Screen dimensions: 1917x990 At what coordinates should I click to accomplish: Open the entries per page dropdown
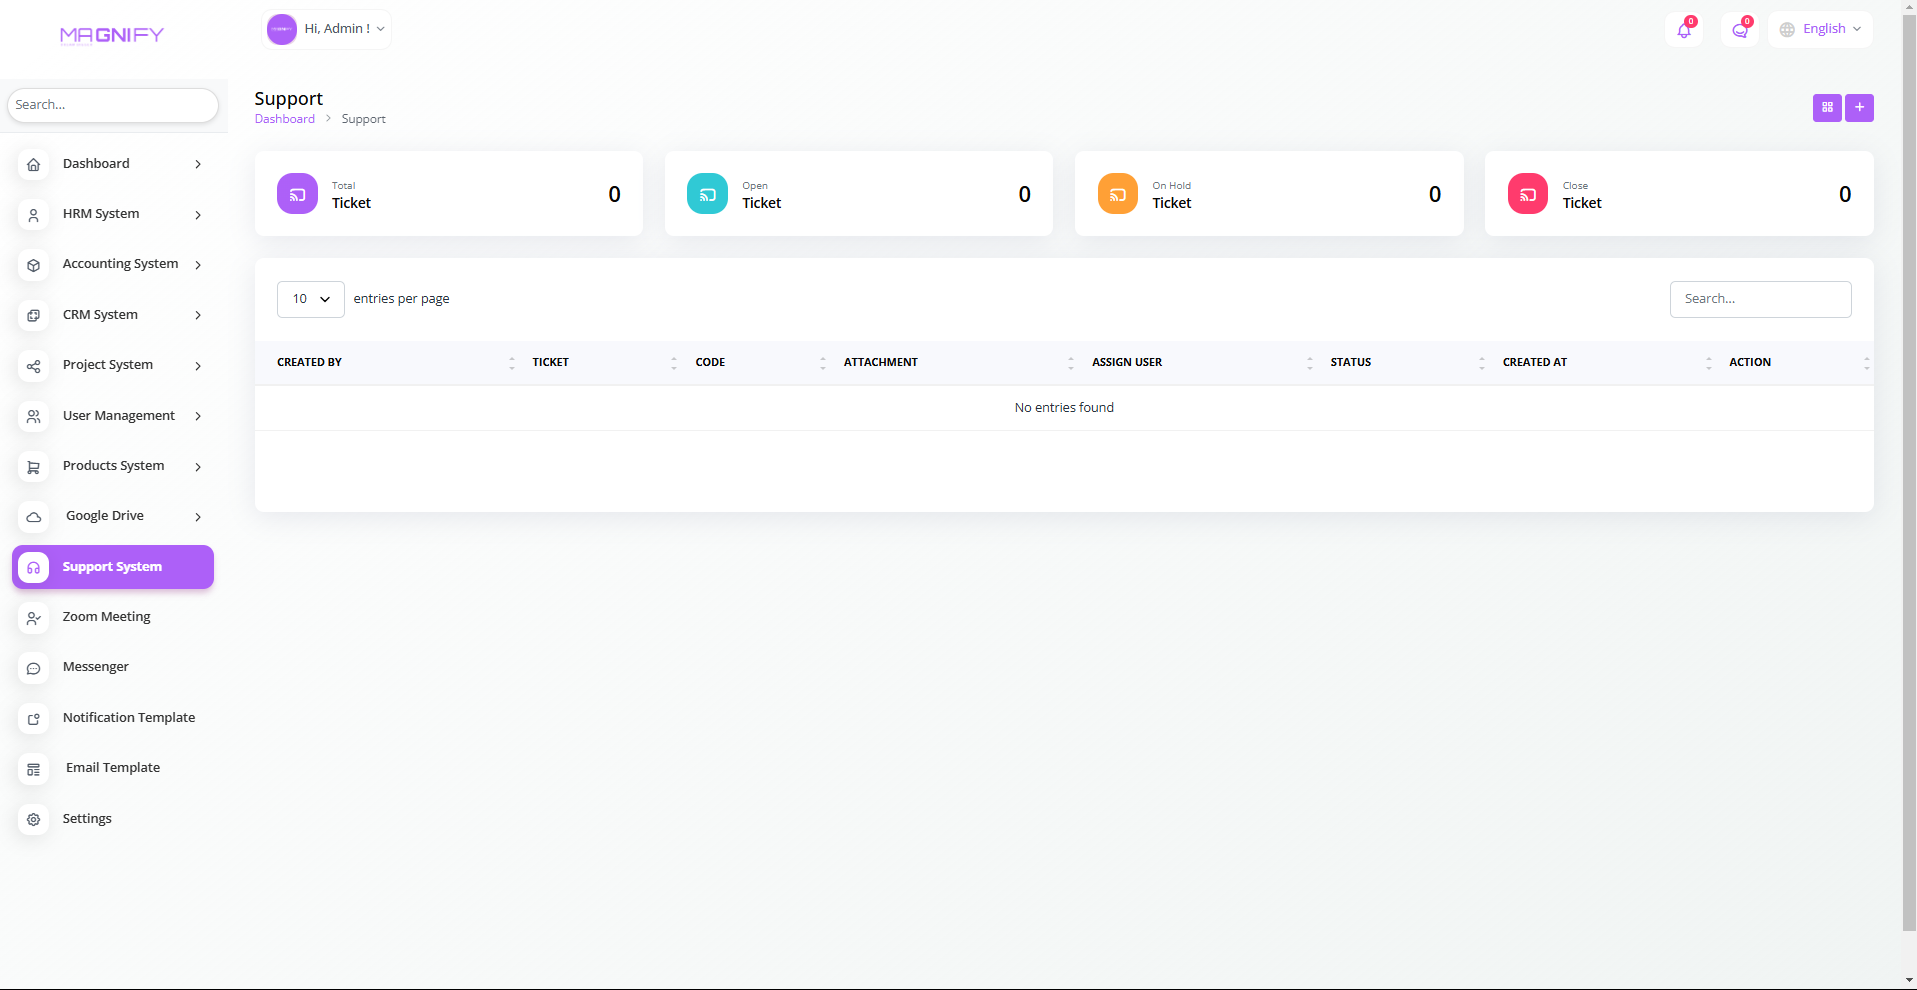click(311, 299)
